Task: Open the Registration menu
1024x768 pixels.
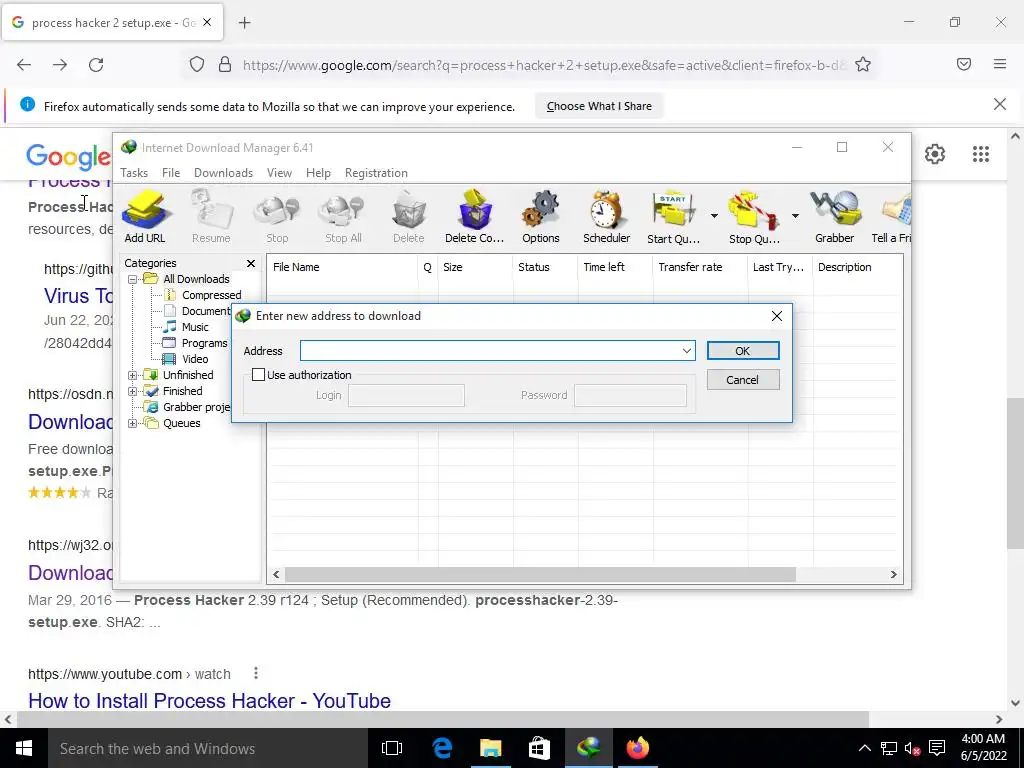Action: click(376, 173)
